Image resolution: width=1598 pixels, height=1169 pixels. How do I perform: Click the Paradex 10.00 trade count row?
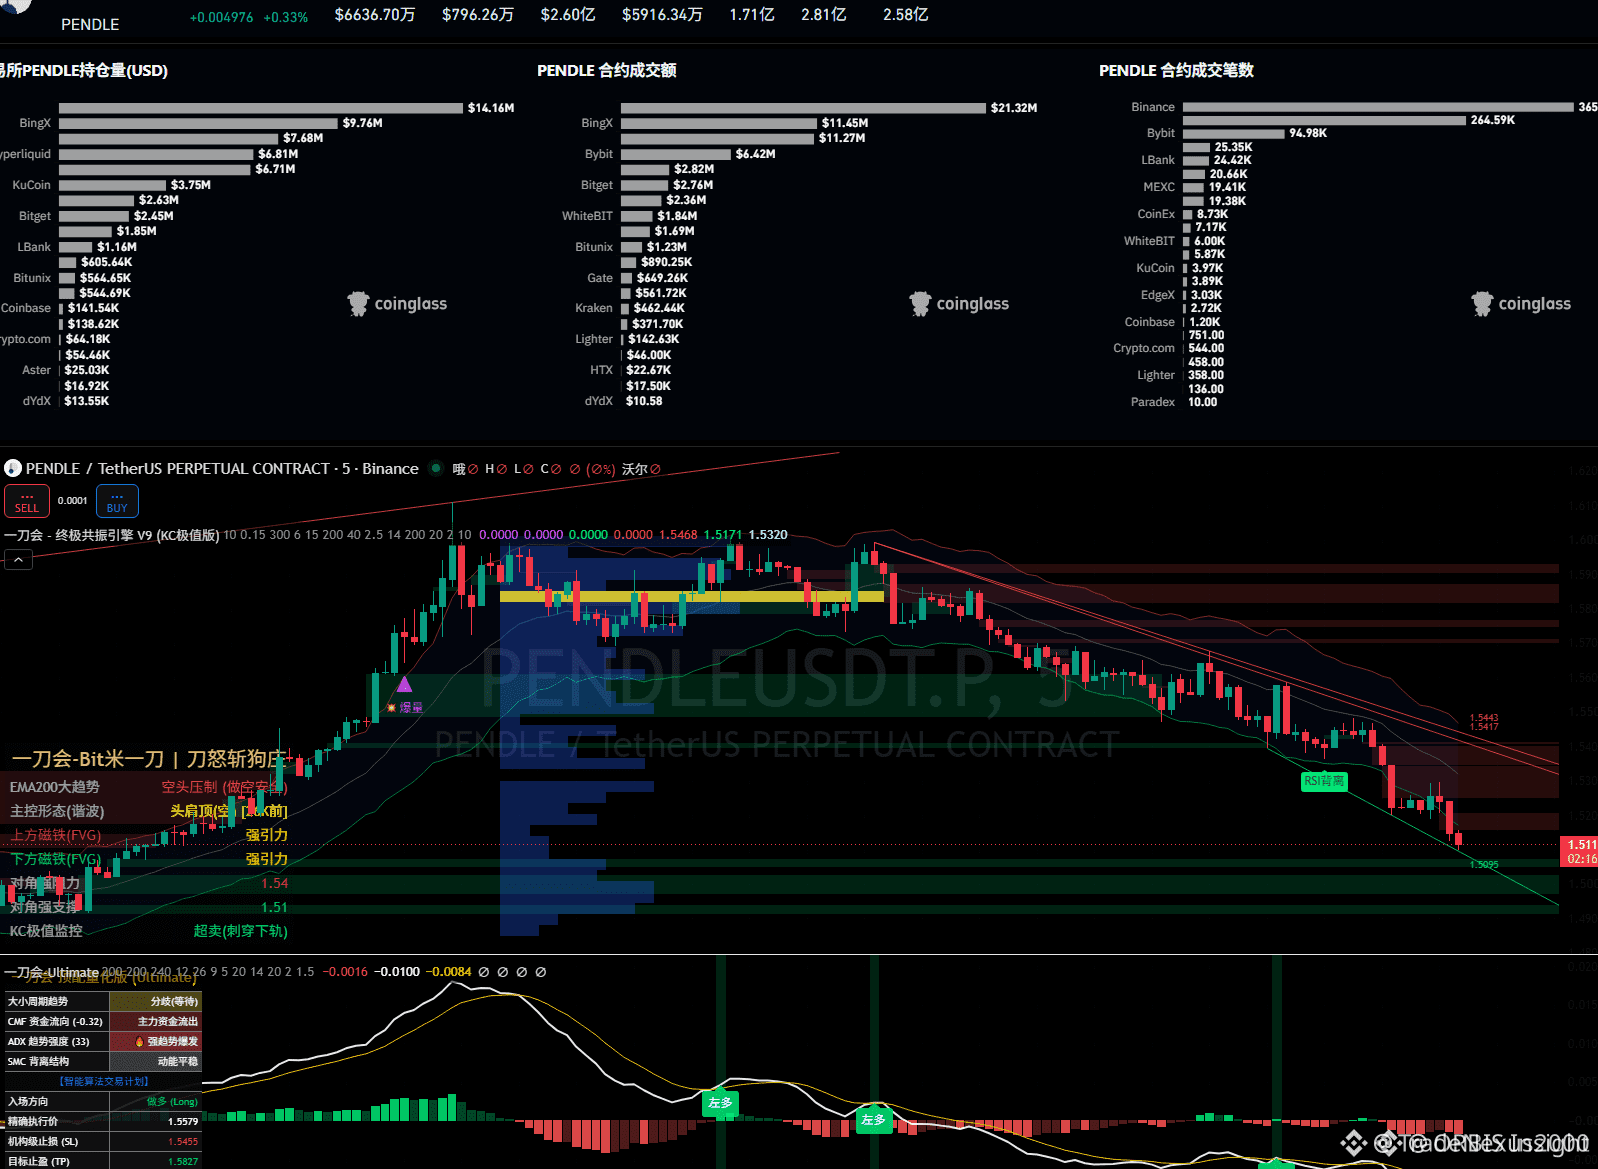1174,402
